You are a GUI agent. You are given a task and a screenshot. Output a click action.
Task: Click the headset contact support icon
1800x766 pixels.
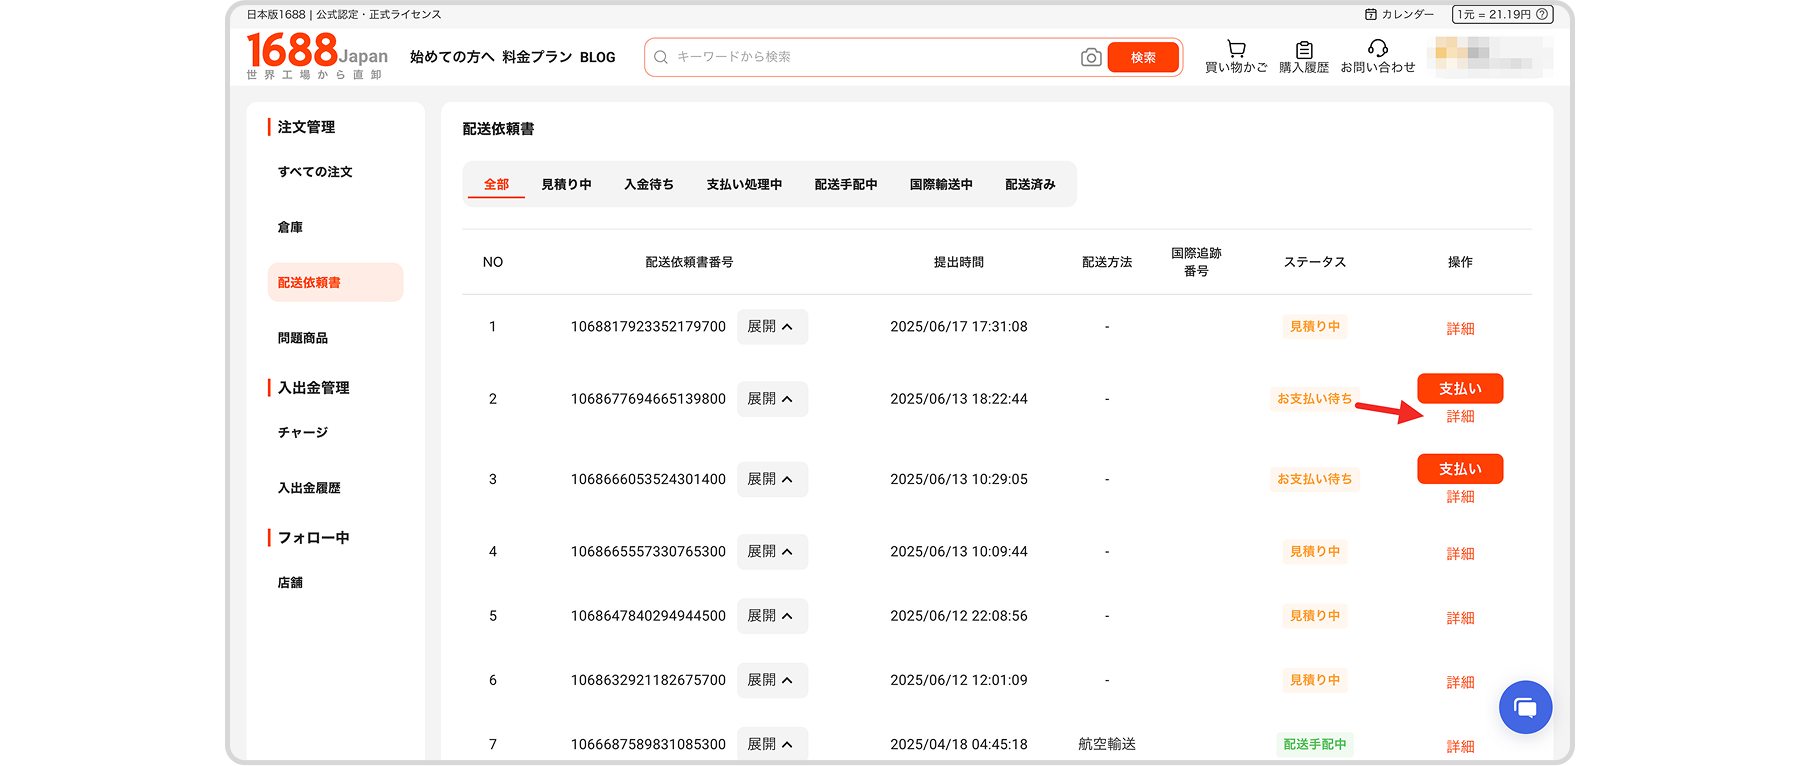pos(1377,48)
